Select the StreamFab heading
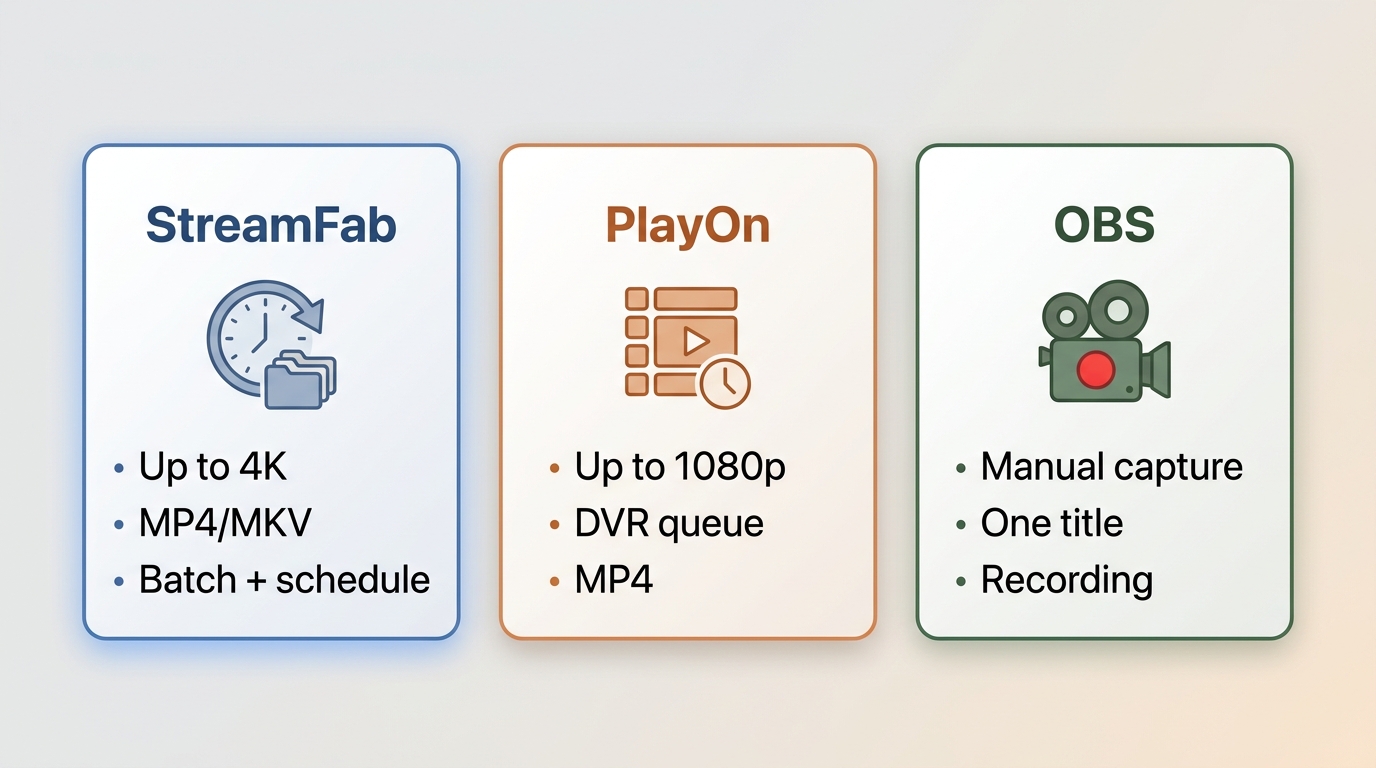 point(271,225)
